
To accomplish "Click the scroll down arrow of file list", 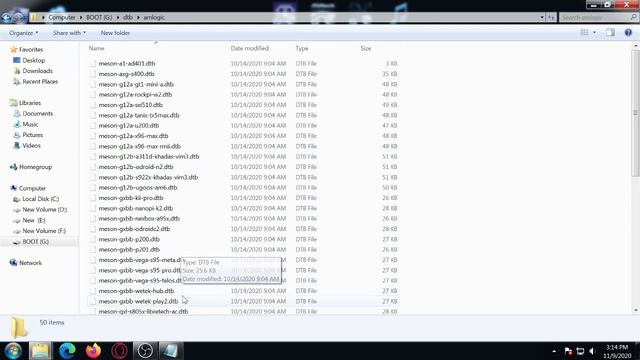I will (636, 310).
